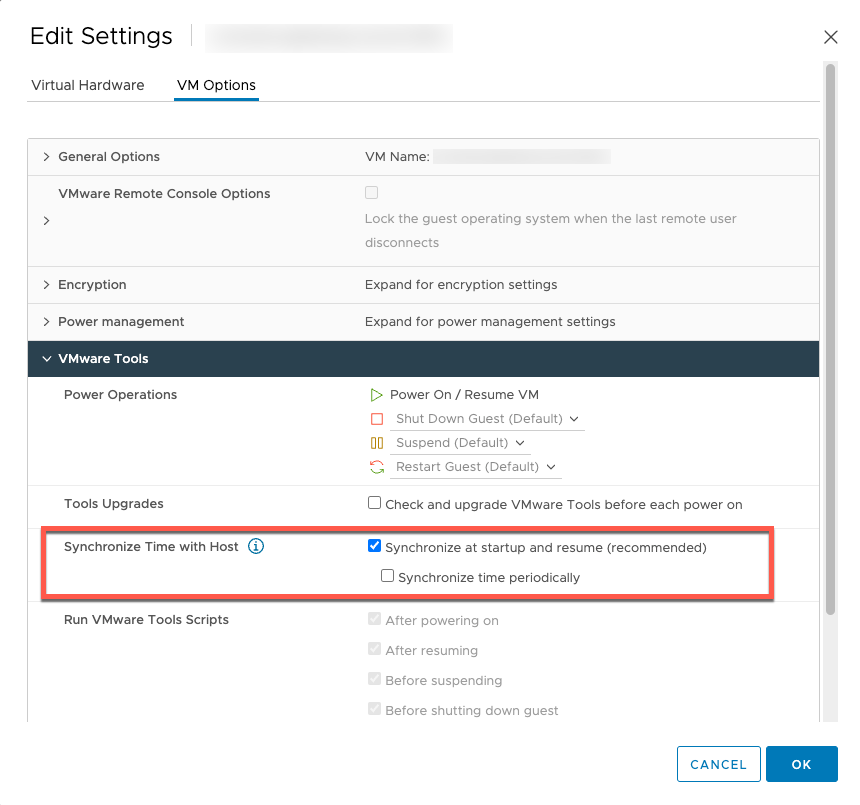Check the box to upgrade VMware Tools before power on
This screenshot has height=805, width=860.
point(374,502)
